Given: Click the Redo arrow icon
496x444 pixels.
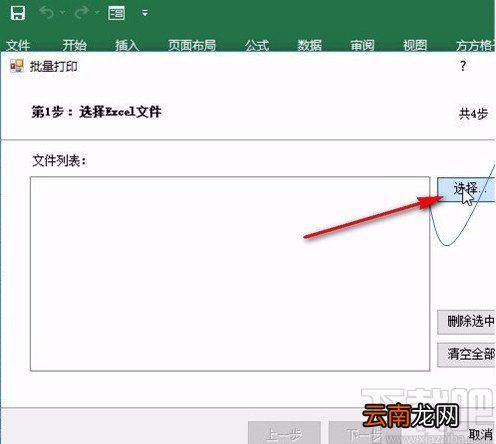Looking at the screenshot, I should point(82,13).
